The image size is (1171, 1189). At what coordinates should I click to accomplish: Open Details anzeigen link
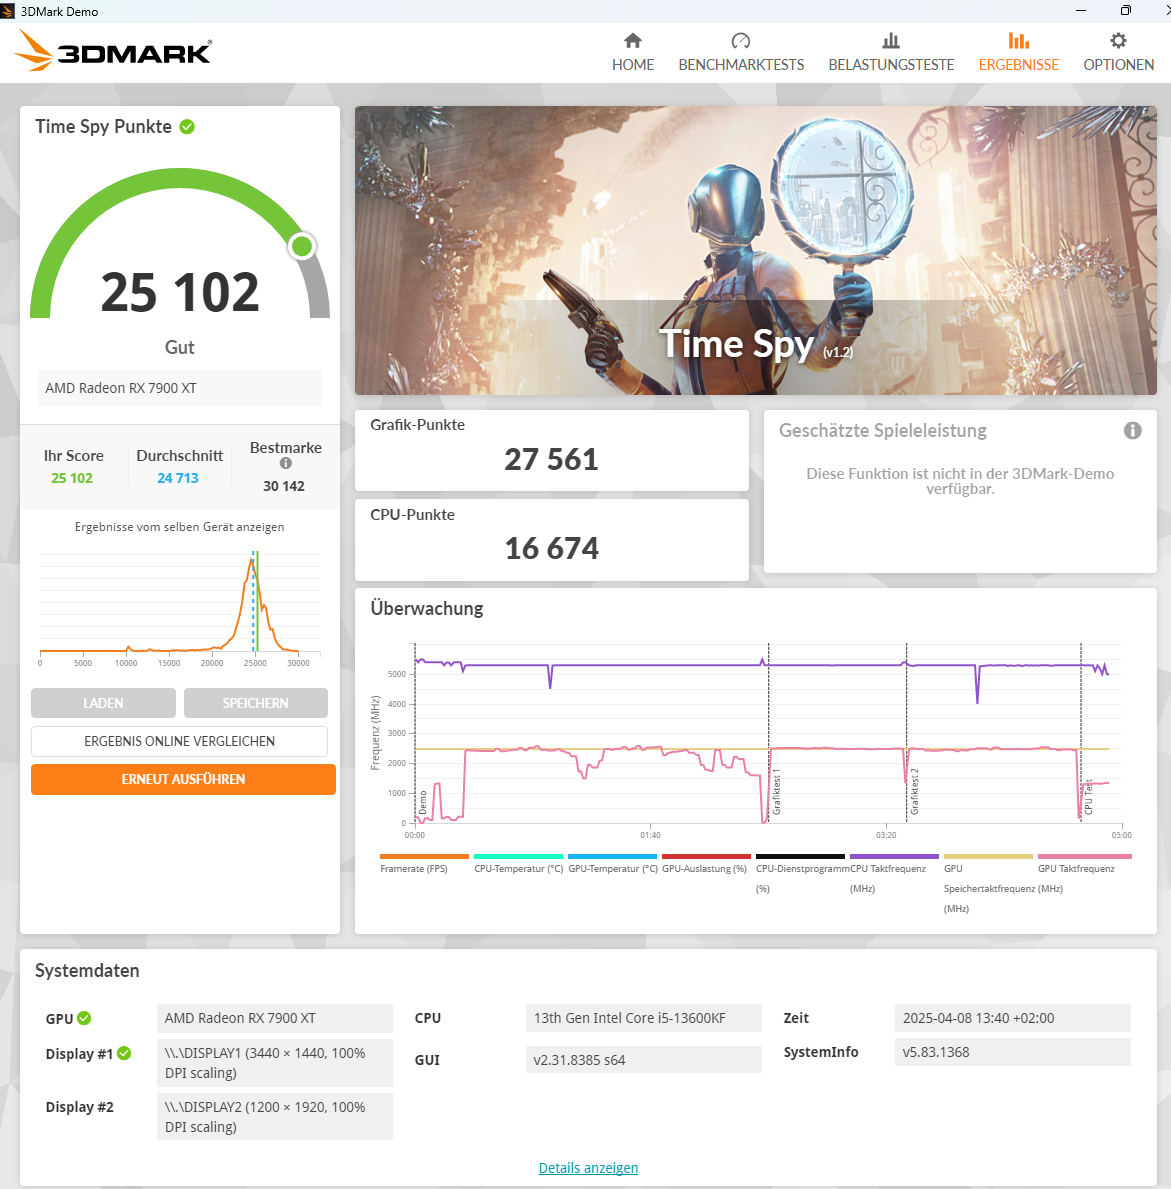(x=588, y=1168)
